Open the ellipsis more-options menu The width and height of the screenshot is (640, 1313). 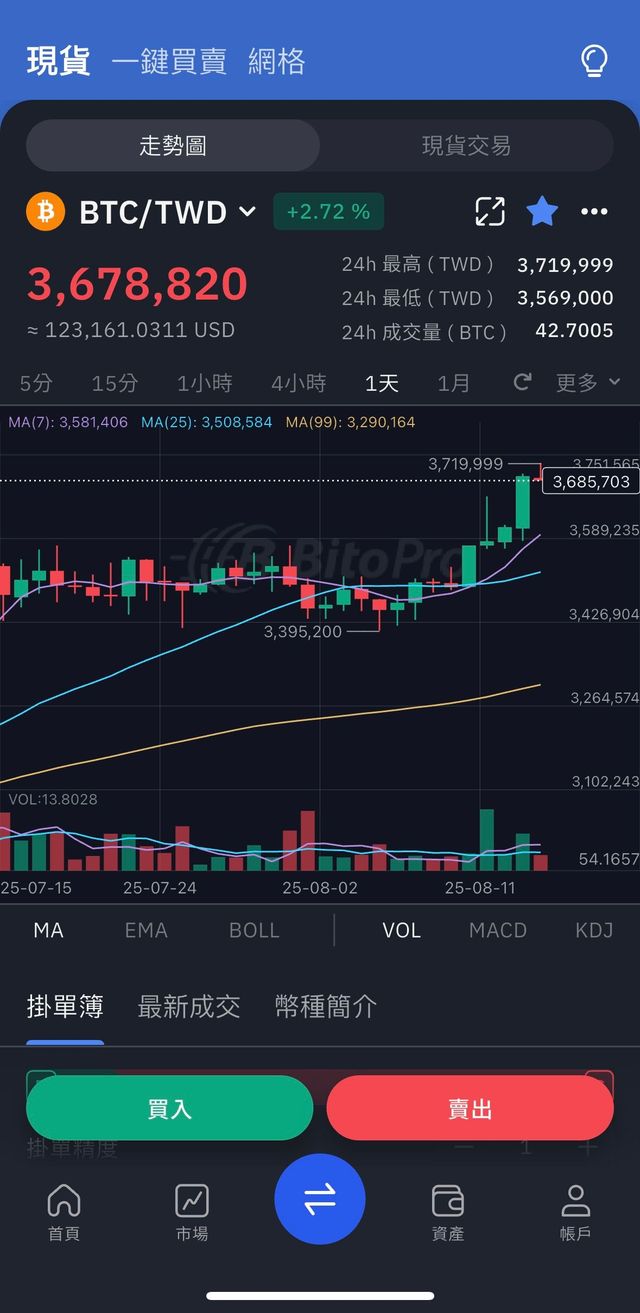click(595, 211)
